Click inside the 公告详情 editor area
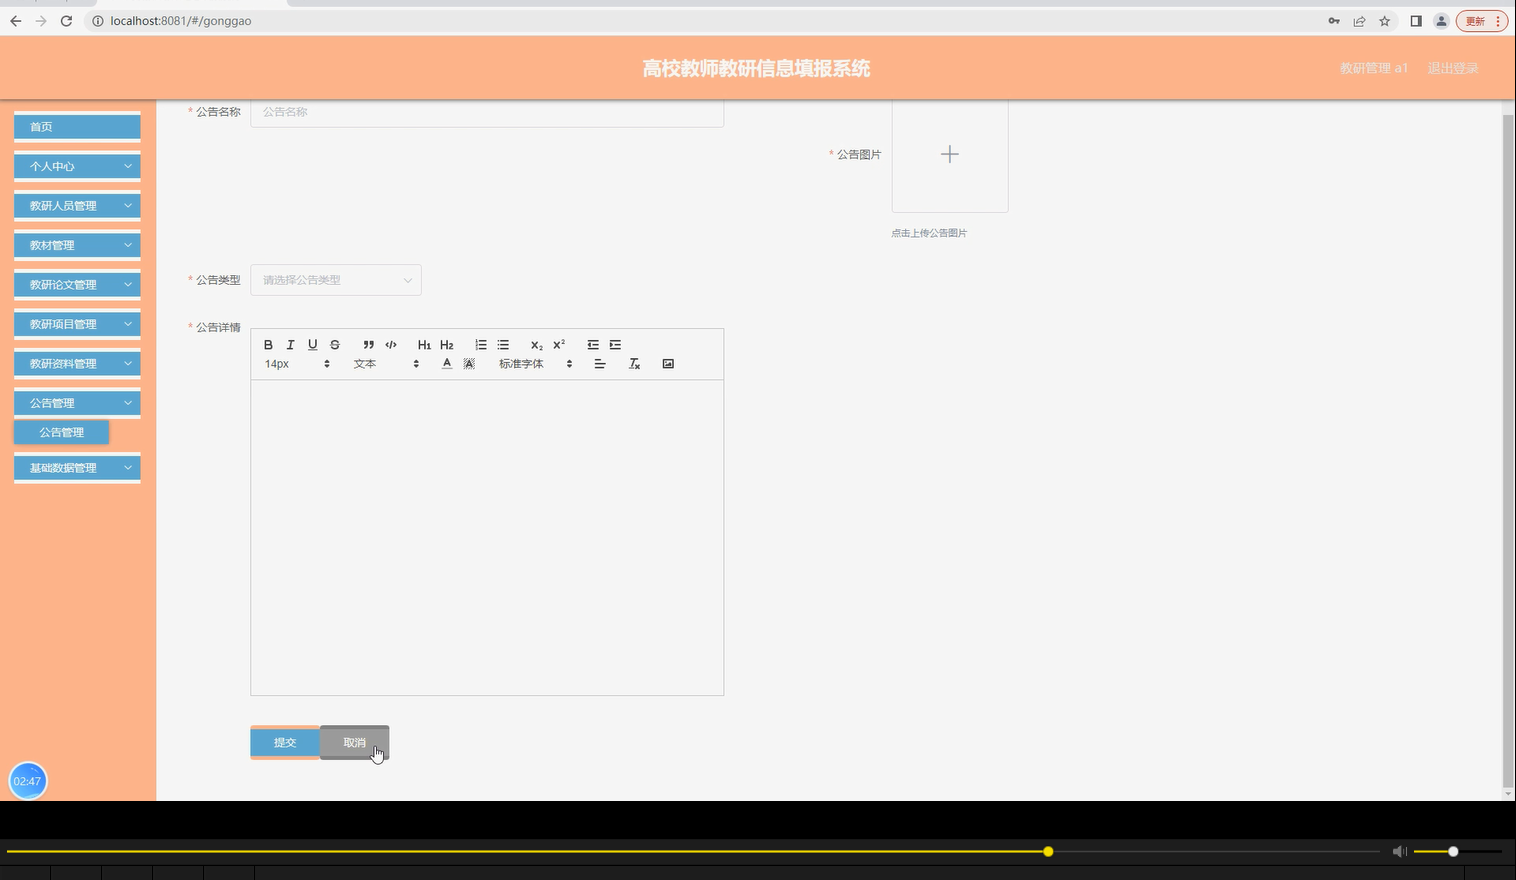 487,537
